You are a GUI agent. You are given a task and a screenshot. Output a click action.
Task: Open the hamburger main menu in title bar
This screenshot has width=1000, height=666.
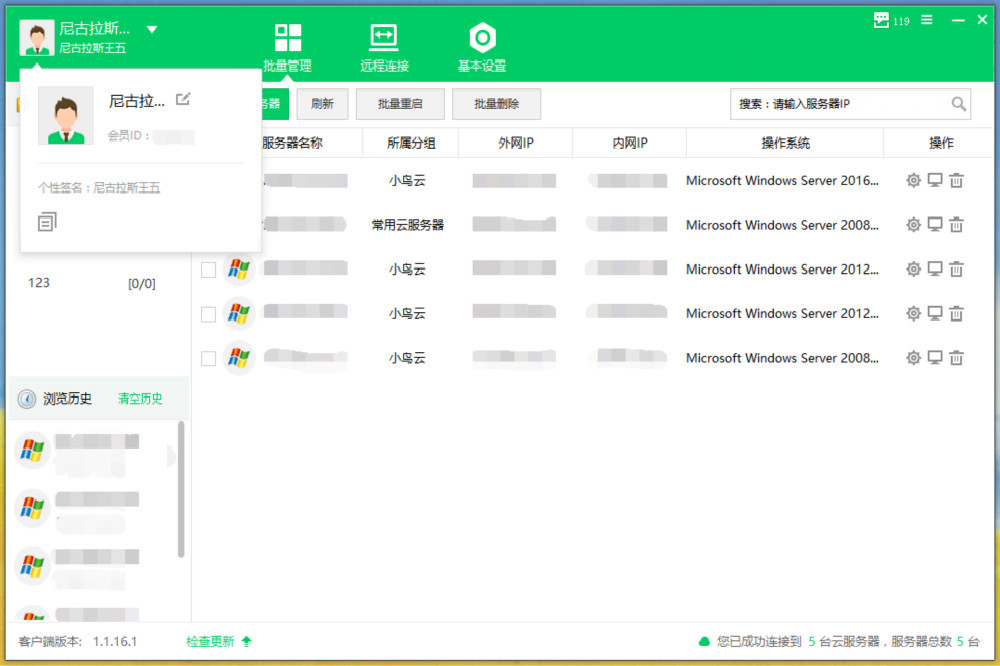927,20
